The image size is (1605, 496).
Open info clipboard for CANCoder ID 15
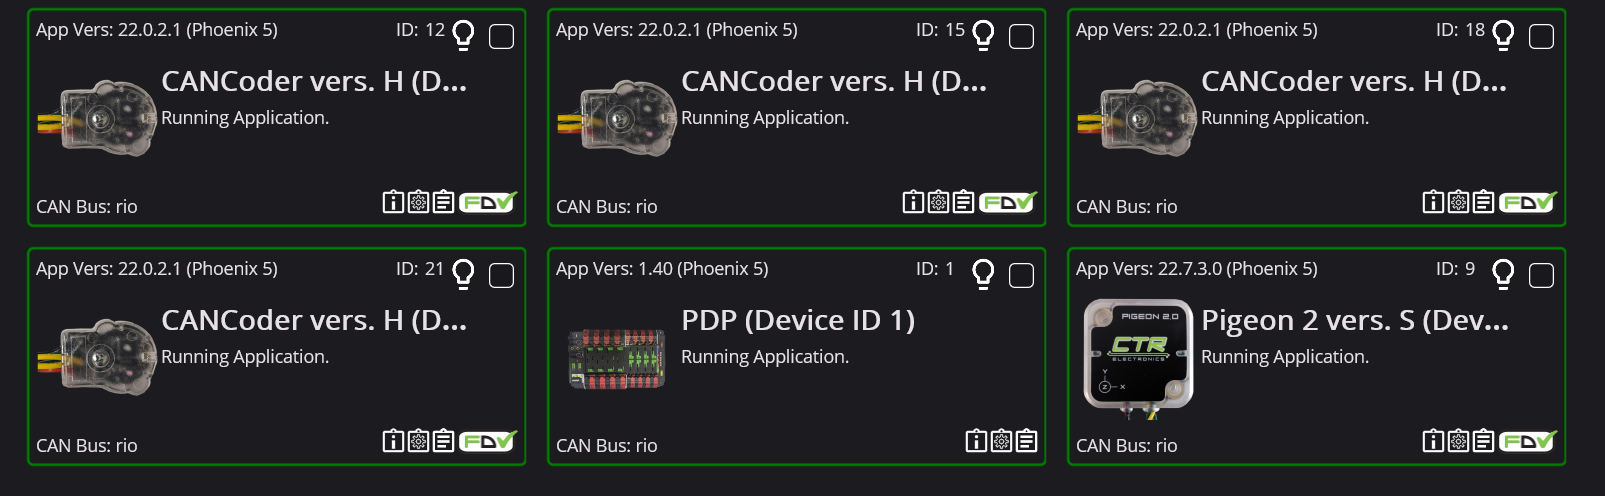[913, 202]
